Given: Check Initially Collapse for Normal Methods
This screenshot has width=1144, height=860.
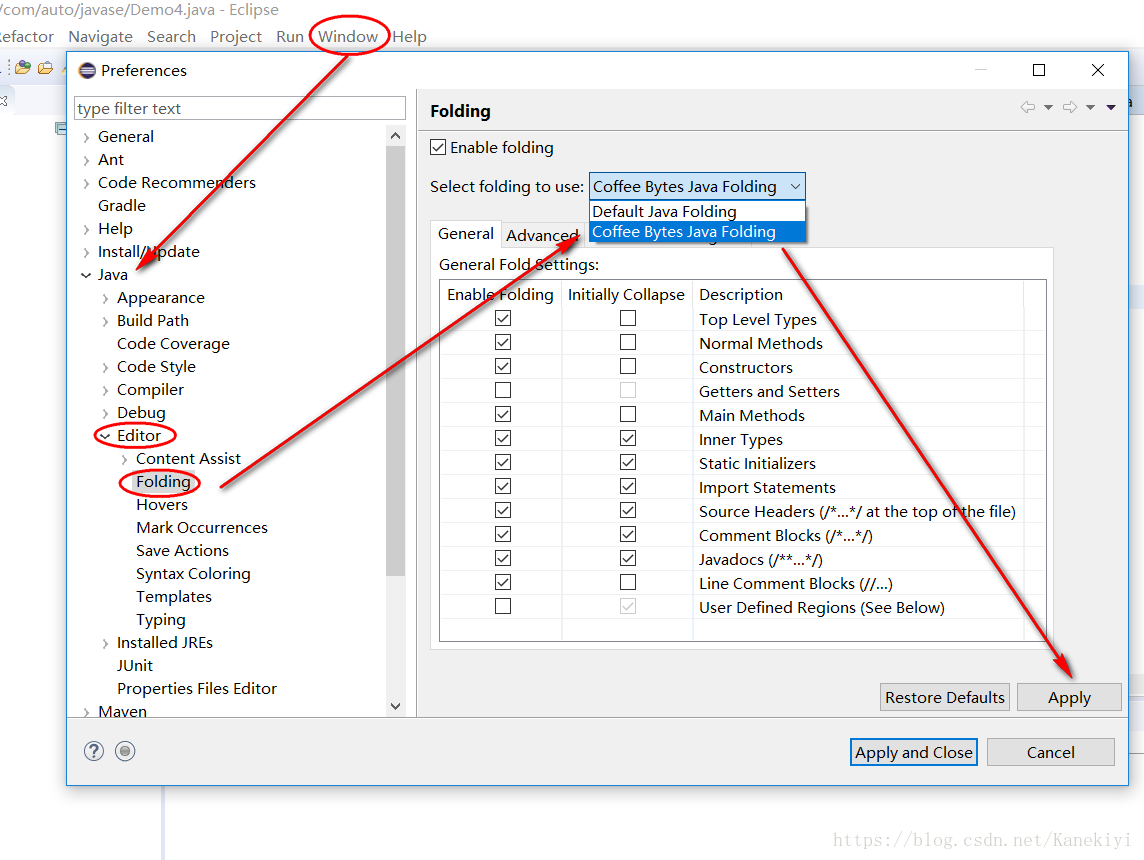Looking at the screenshot, I should tap(627, 342).
